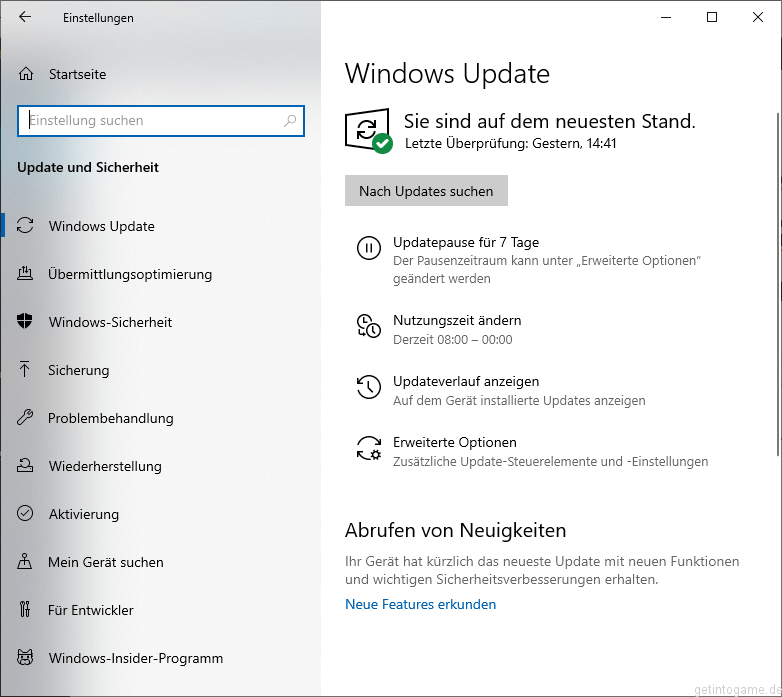Image resolution: width=782 pixels, height=697 pixels.
Task: Click the history icon for Updateverlauf
Action: [x=369, y=387]
